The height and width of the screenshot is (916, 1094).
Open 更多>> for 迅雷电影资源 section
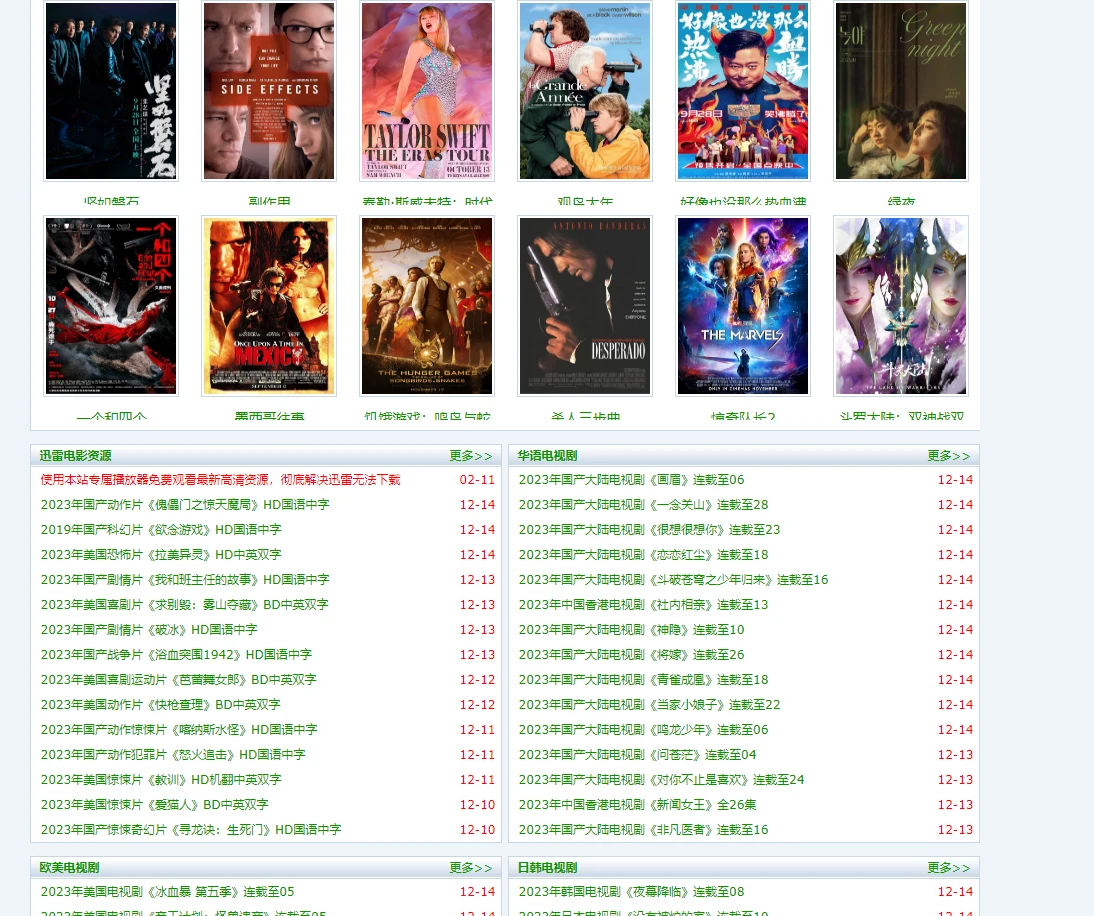click(470, 455)
